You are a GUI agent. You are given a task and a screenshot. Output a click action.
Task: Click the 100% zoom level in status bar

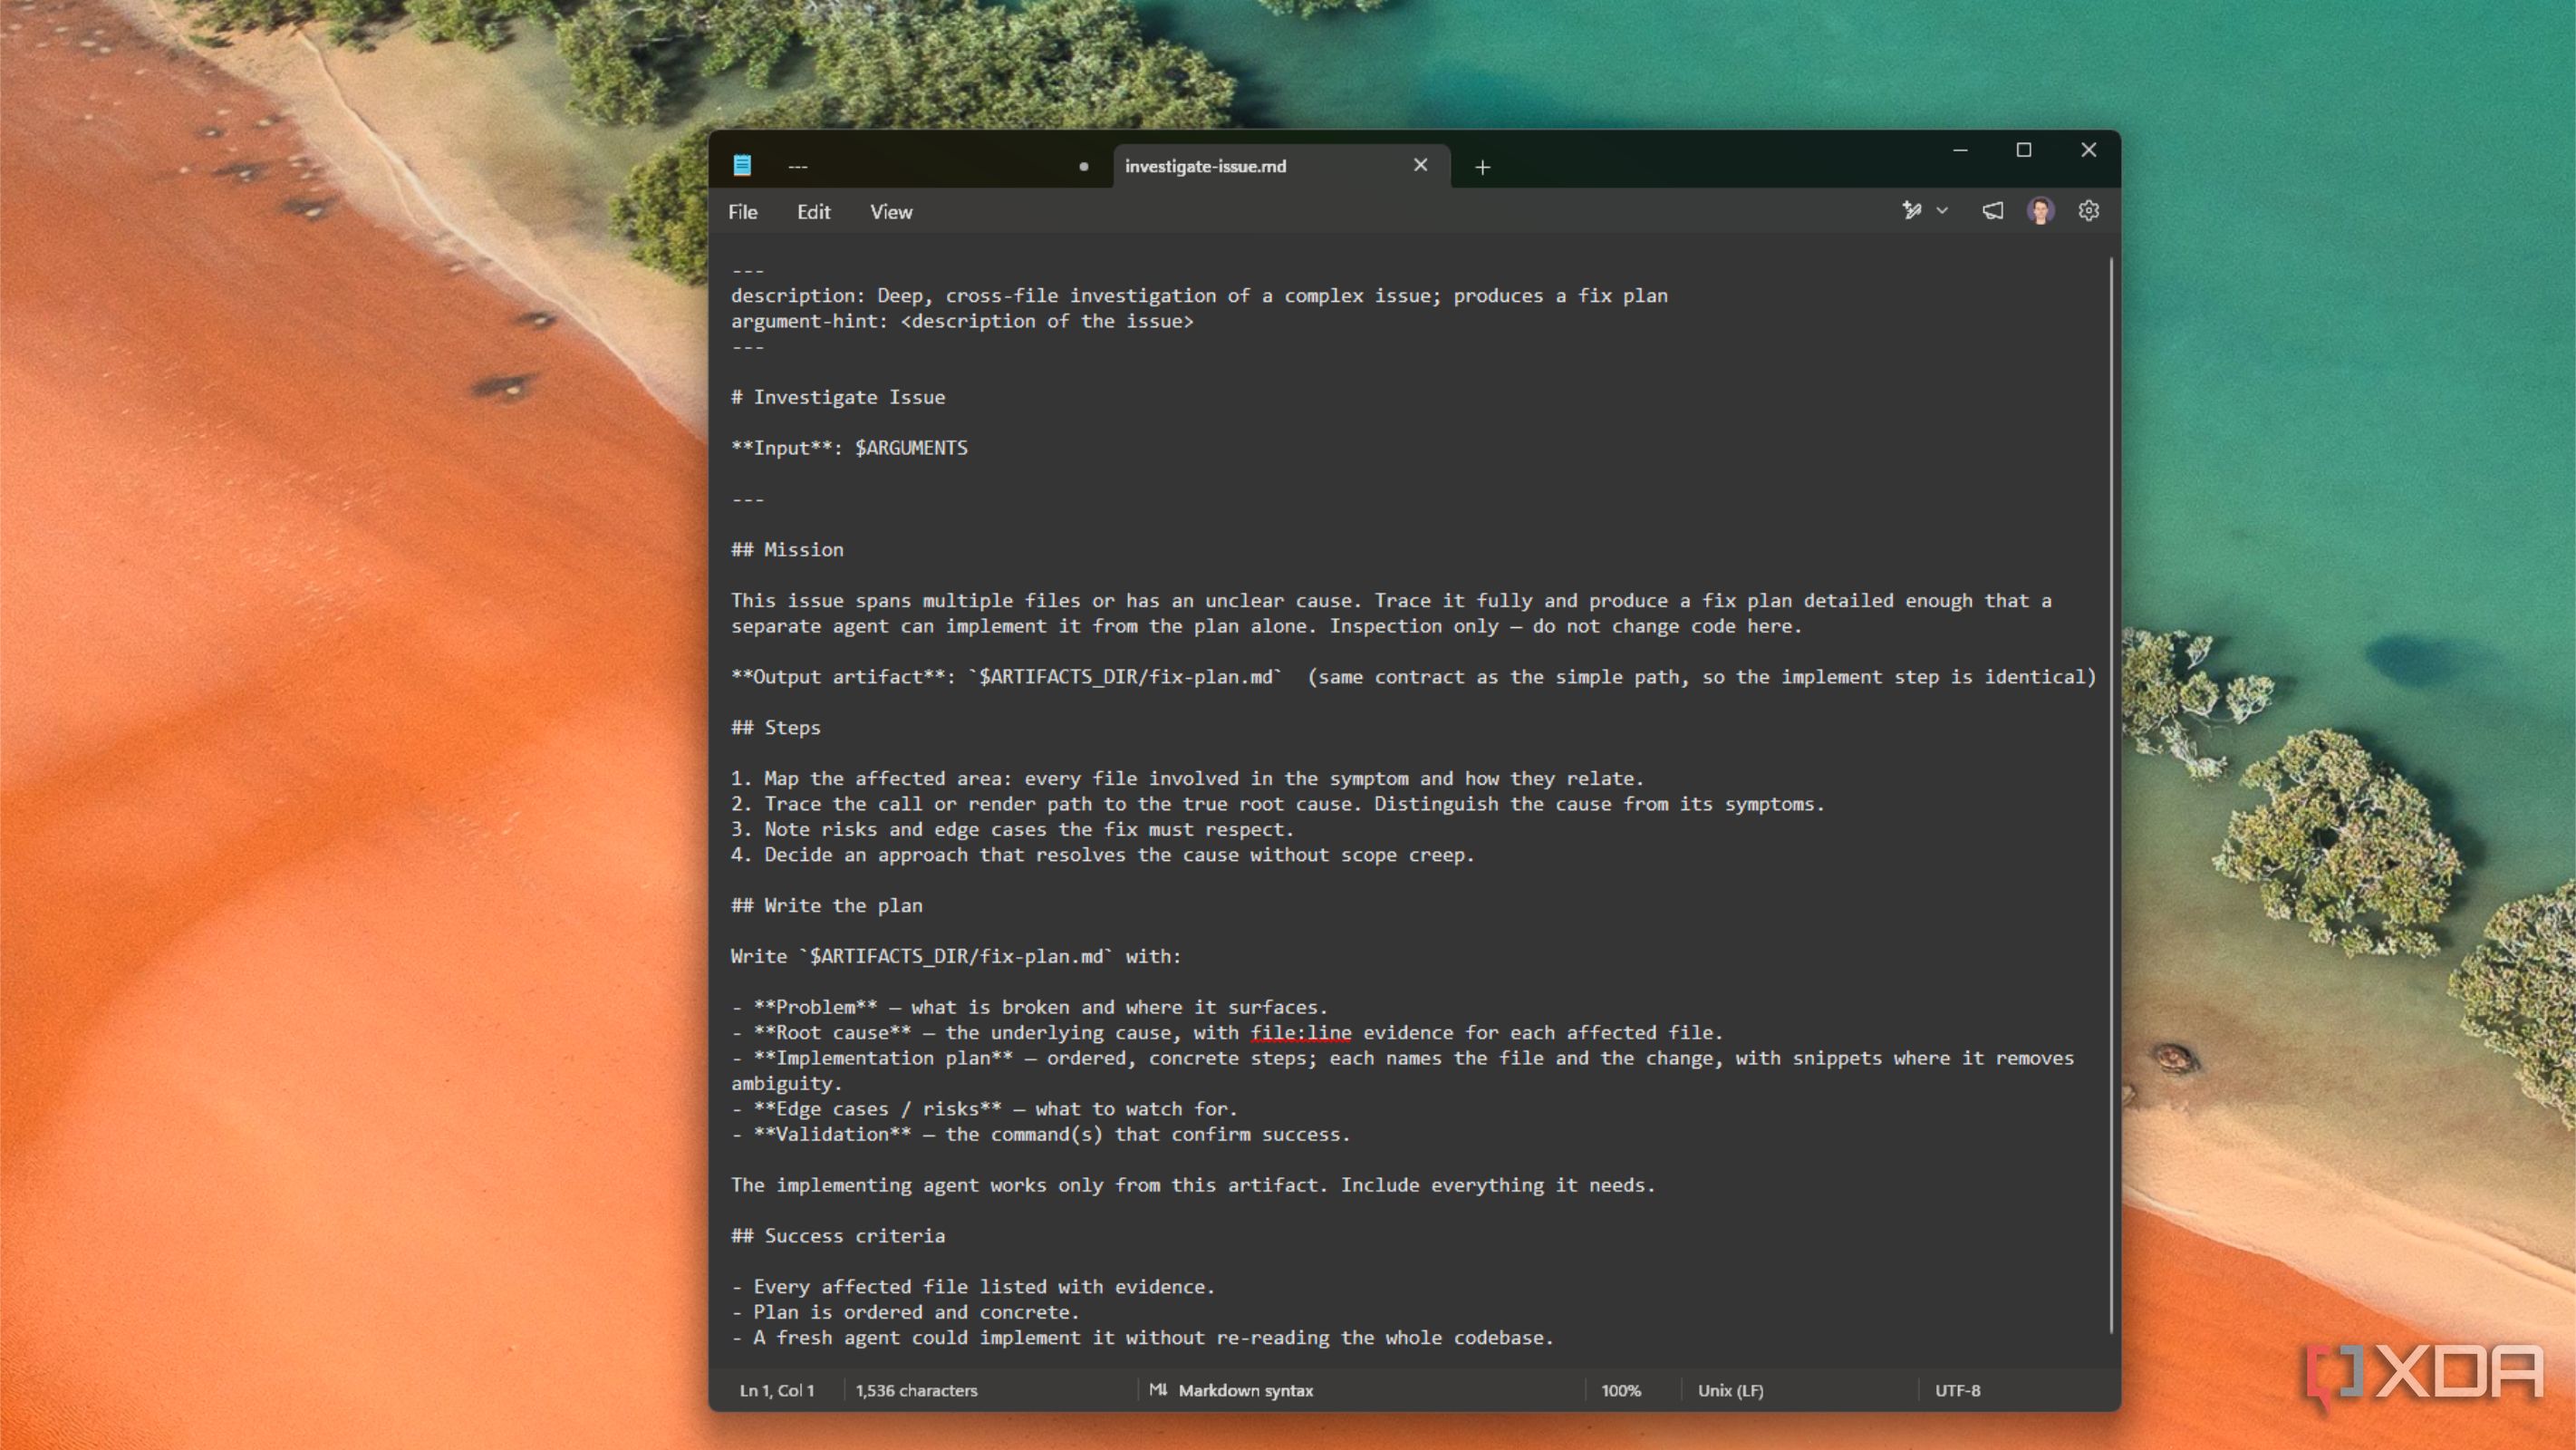click(x=1620, y=1390)
